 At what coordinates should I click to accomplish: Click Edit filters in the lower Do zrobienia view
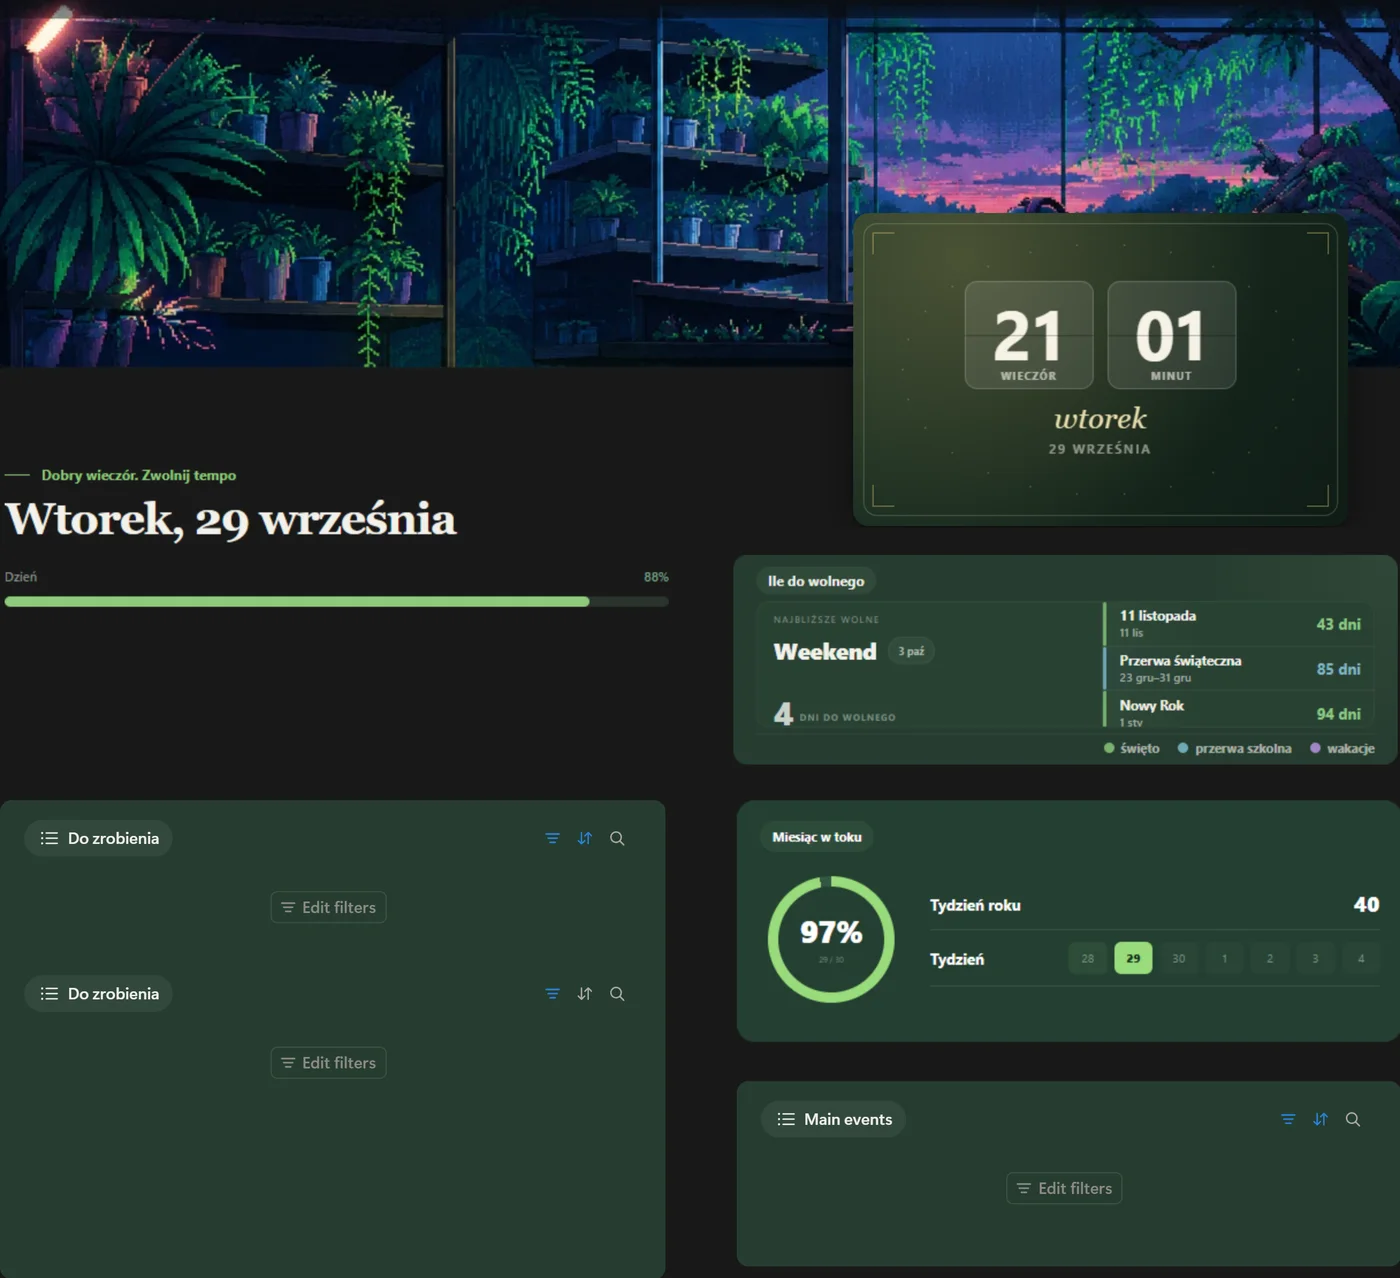coord(328,1062)
